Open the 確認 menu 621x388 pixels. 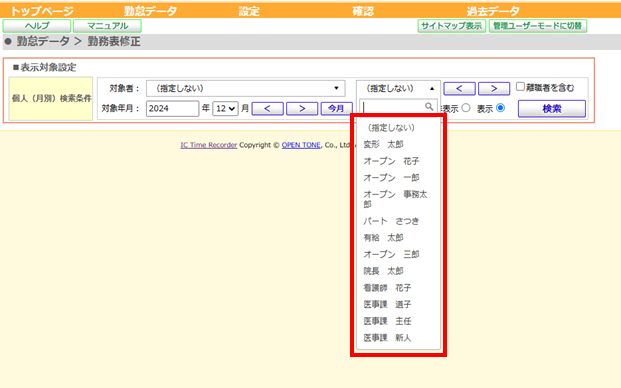[x=363, y=11]
